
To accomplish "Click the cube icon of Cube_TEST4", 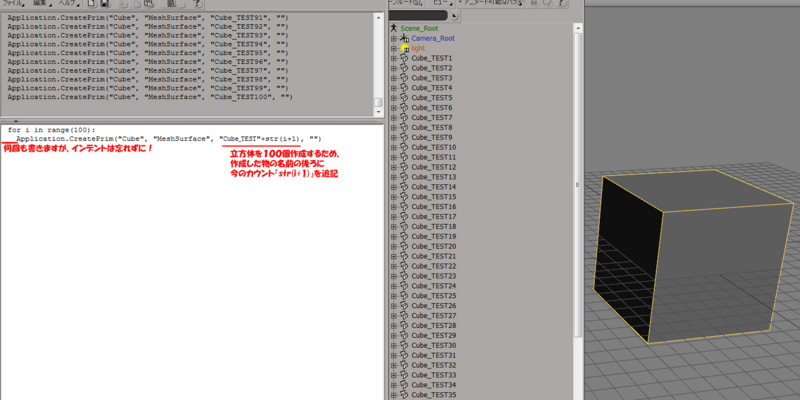I will 404,88.
